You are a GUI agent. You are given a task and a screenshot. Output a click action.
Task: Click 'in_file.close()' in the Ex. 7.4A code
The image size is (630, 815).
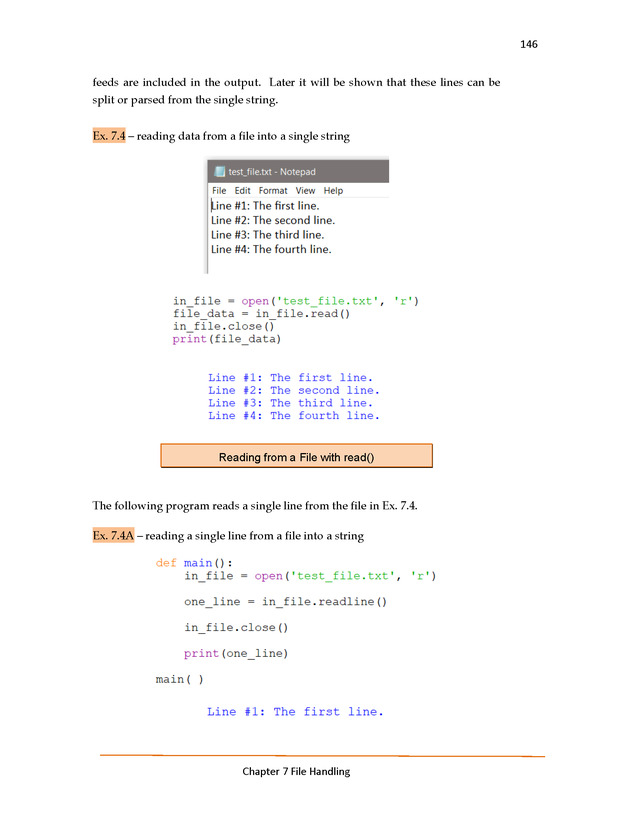236,627
